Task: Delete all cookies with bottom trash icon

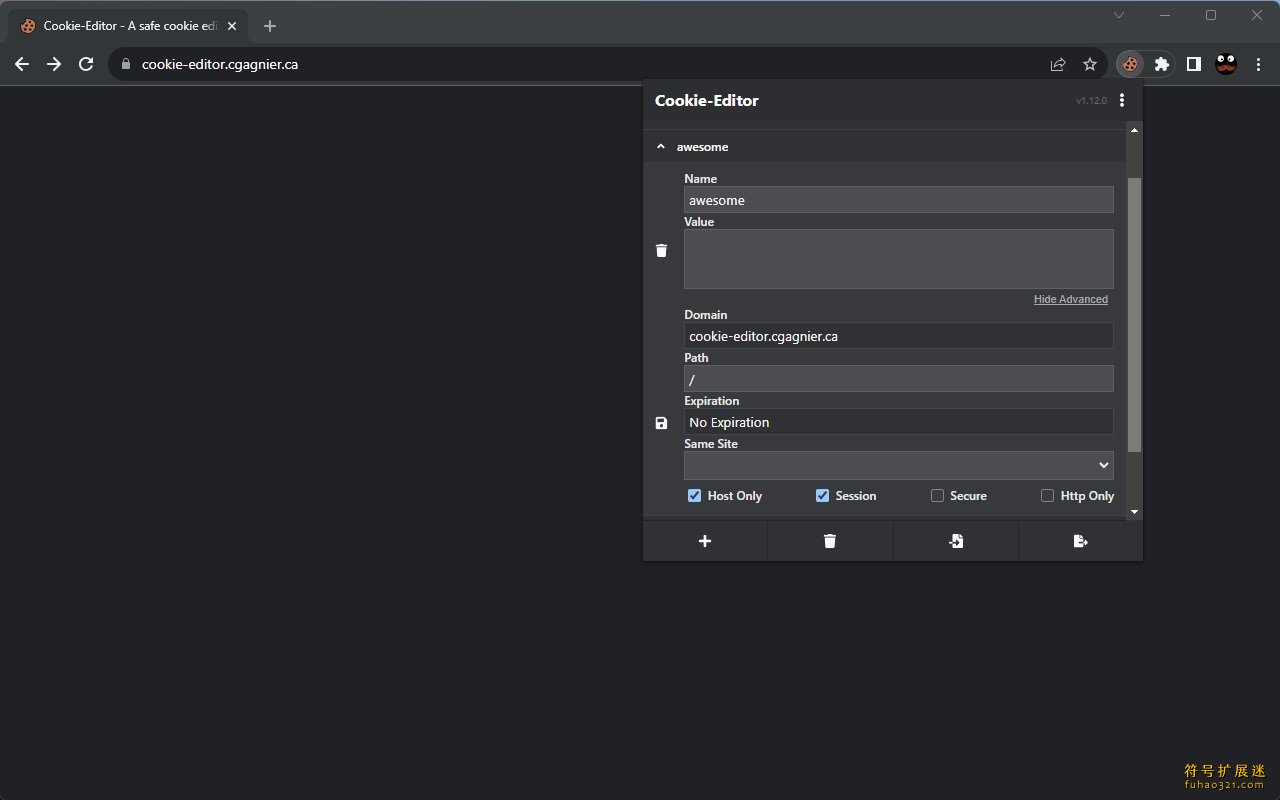Action: point(830,541)
